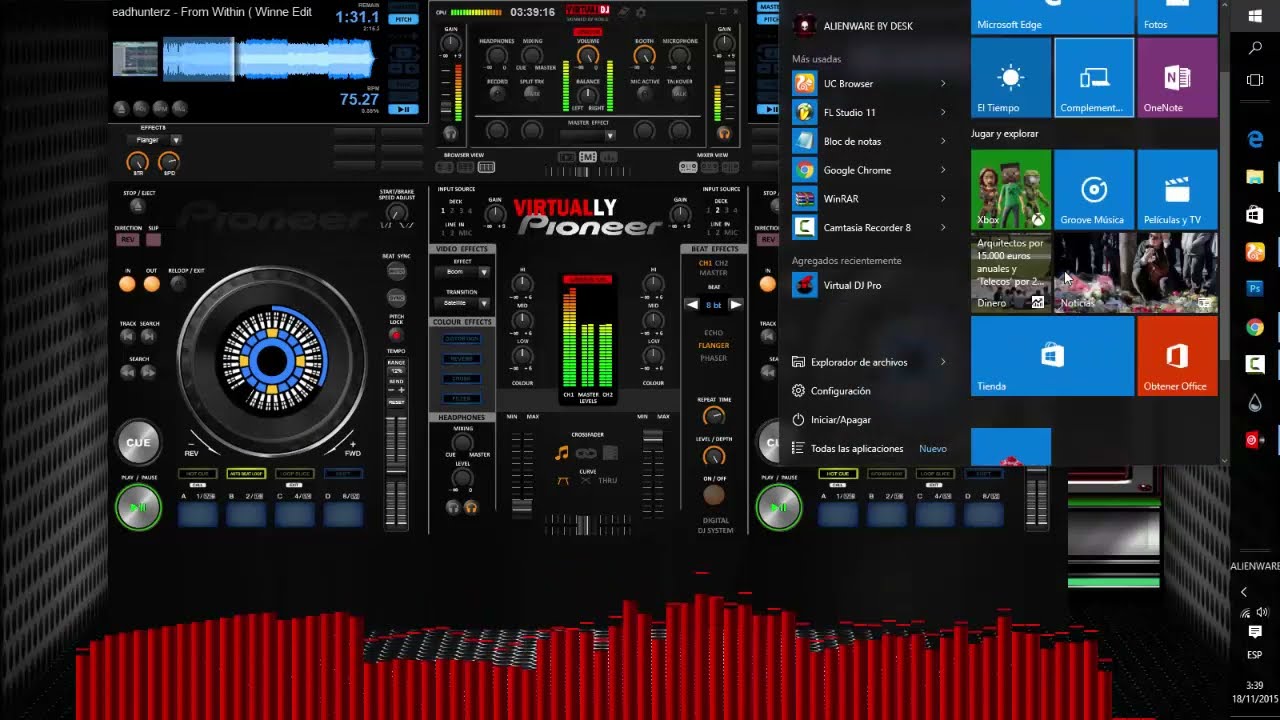Expand Explorador de archivos submenu arrow
1280x720 pixels.
coord(943,362)
